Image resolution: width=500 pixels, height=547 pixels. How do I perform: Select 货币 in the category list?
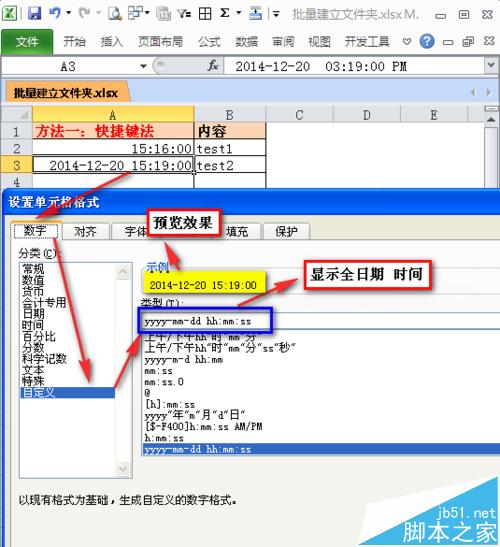point(33,291)
